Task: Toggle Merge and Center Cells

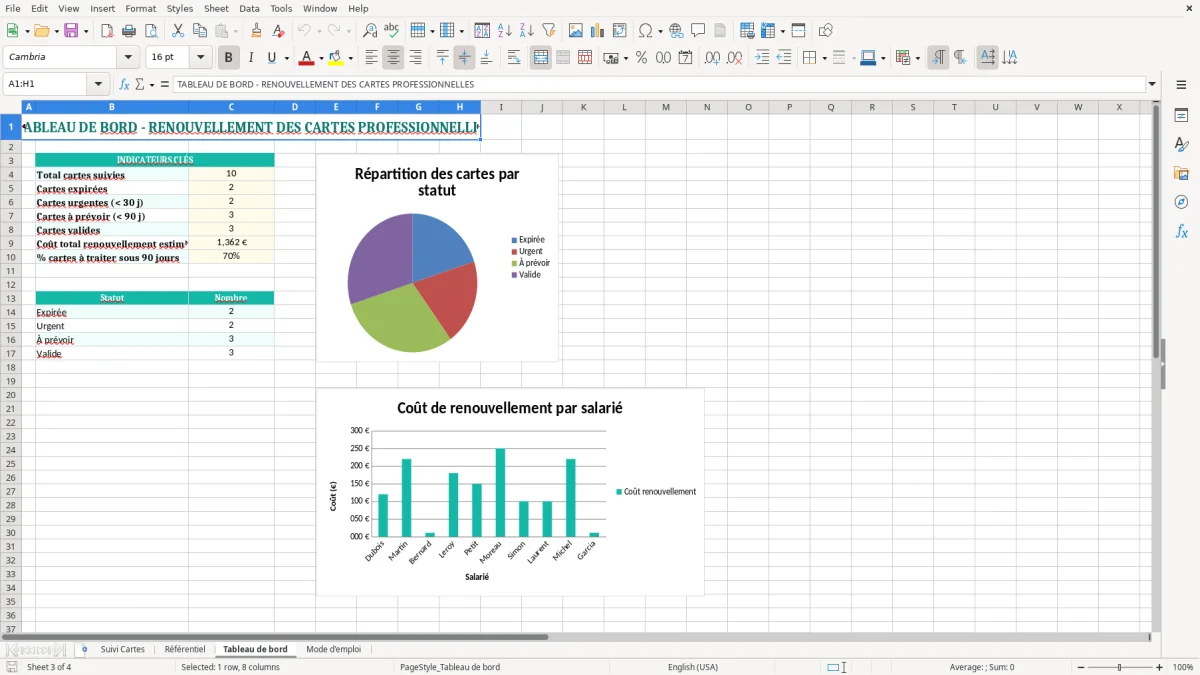Action: (541, 58)
